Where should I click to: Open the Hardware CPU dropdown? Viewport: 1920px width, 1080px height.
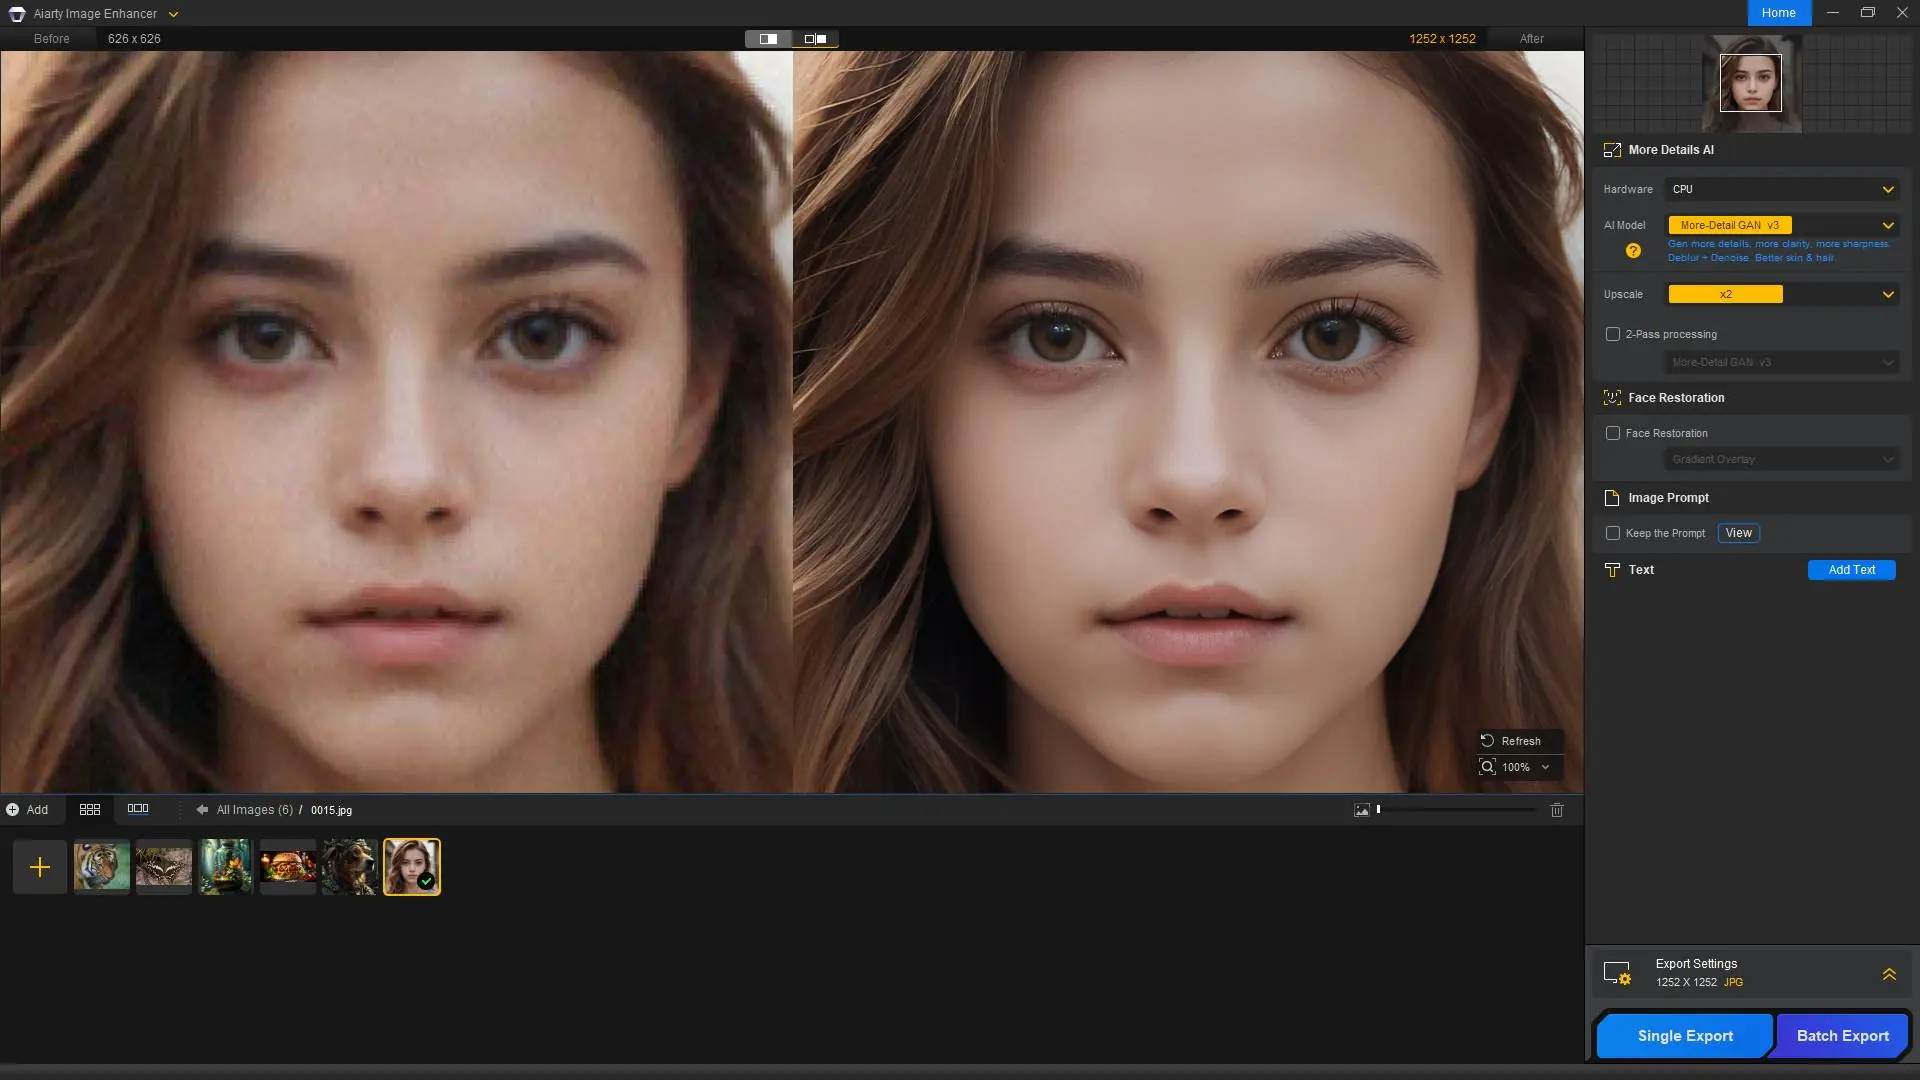click(x=1783, y=189)
